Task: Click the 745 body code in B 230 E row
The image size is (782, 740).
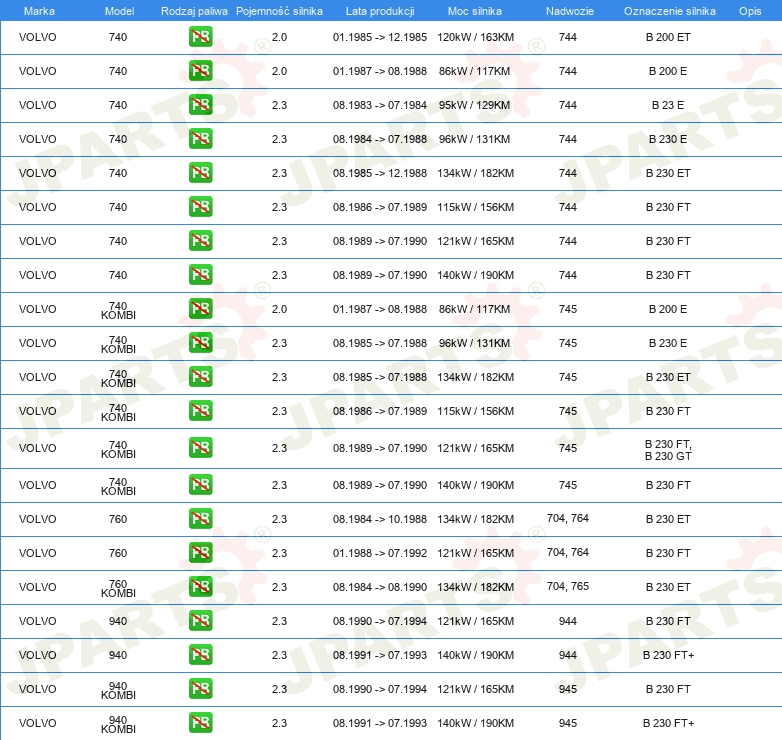Action: click(568, 343)
